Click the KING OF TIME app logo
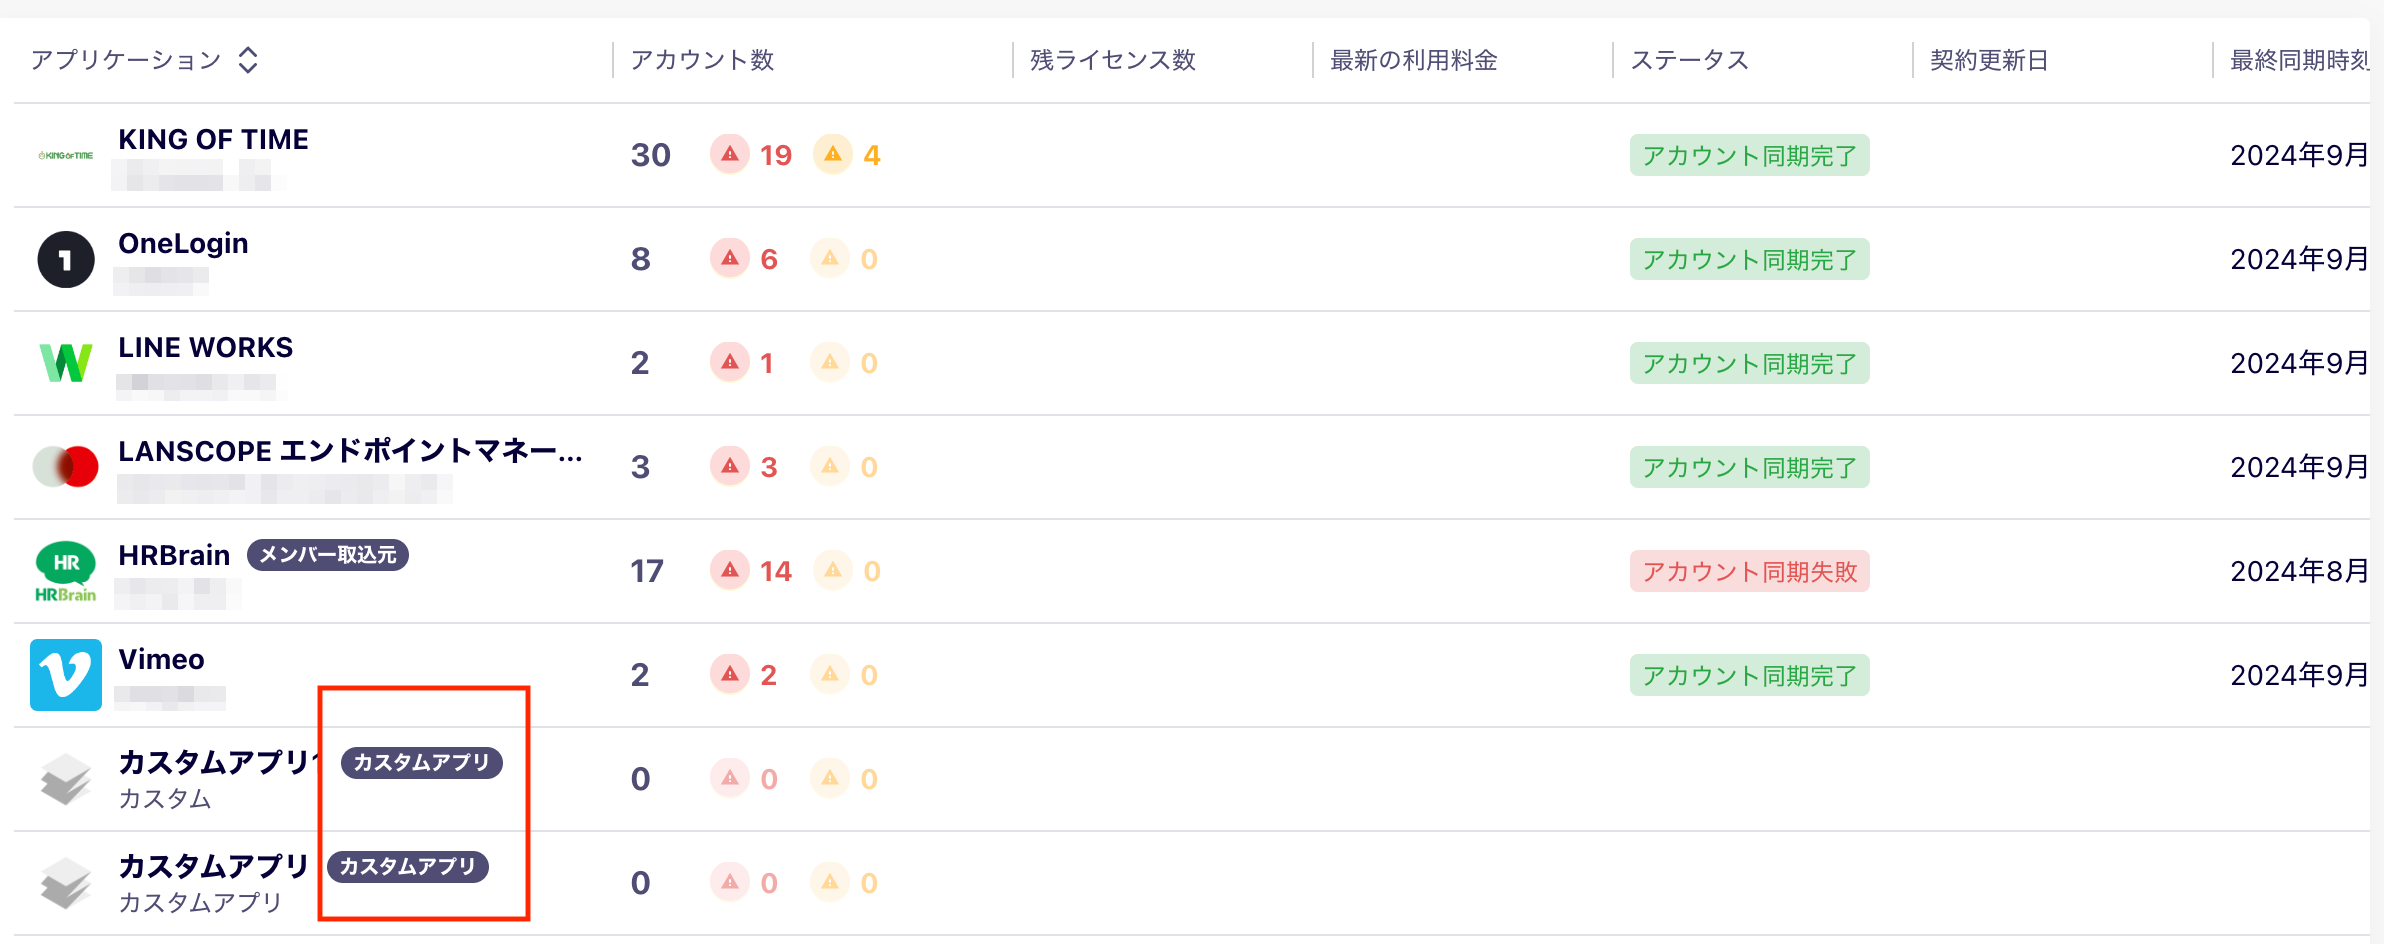2384x944 pixels. [x=66, y=155]
